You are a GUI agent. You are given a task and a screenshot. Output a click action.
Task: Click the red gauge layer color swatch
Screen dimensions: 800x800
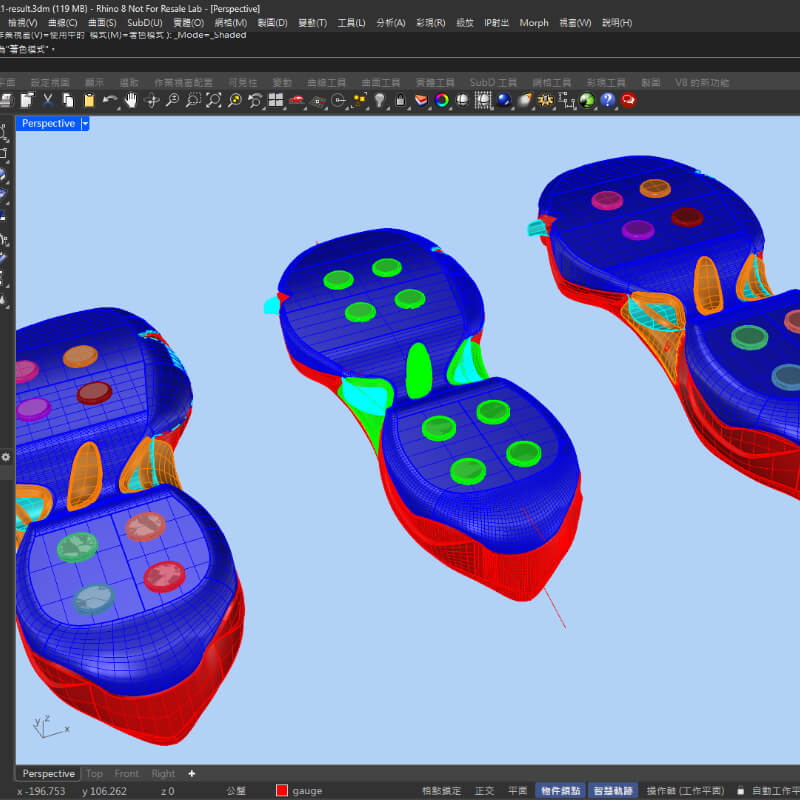coord(281,790)
